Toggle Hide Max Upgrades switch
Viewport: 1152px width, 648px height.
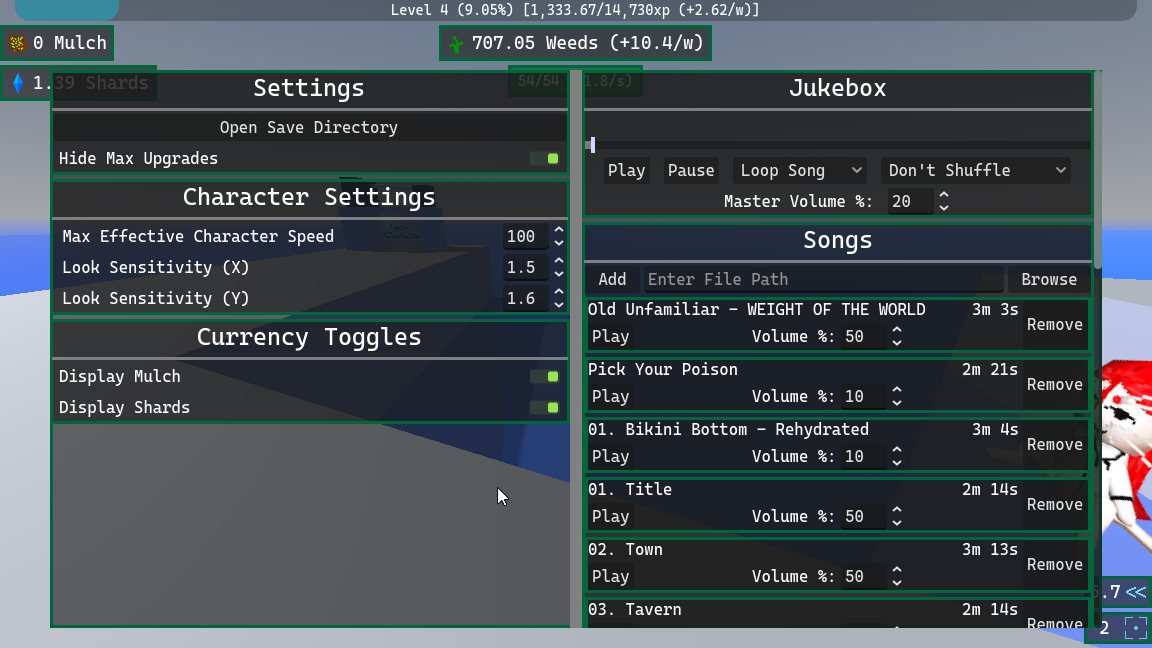pyautogui.click(x=545, y=159)
